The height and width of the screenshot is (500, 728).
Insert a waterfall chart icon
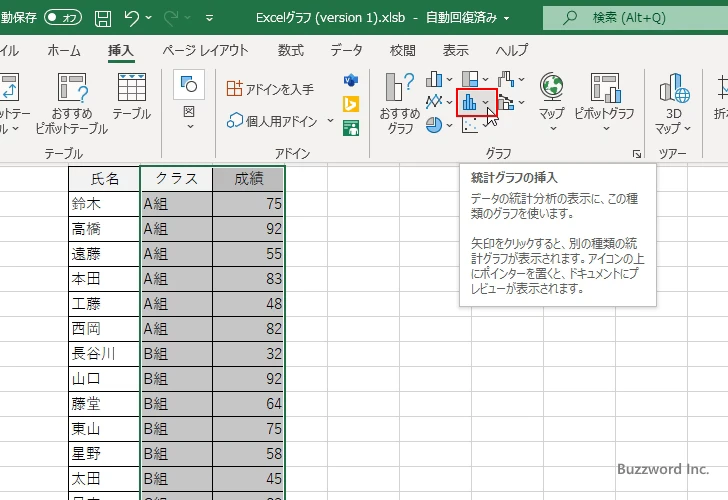pos(506,79)
